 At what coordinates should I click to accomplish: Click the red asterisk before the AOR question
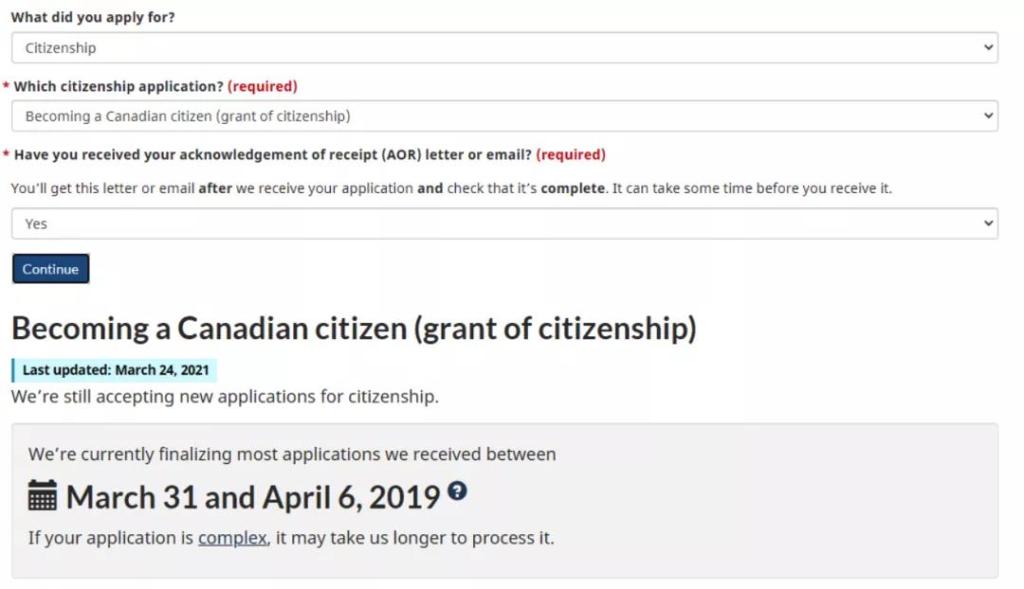[6, 155]
